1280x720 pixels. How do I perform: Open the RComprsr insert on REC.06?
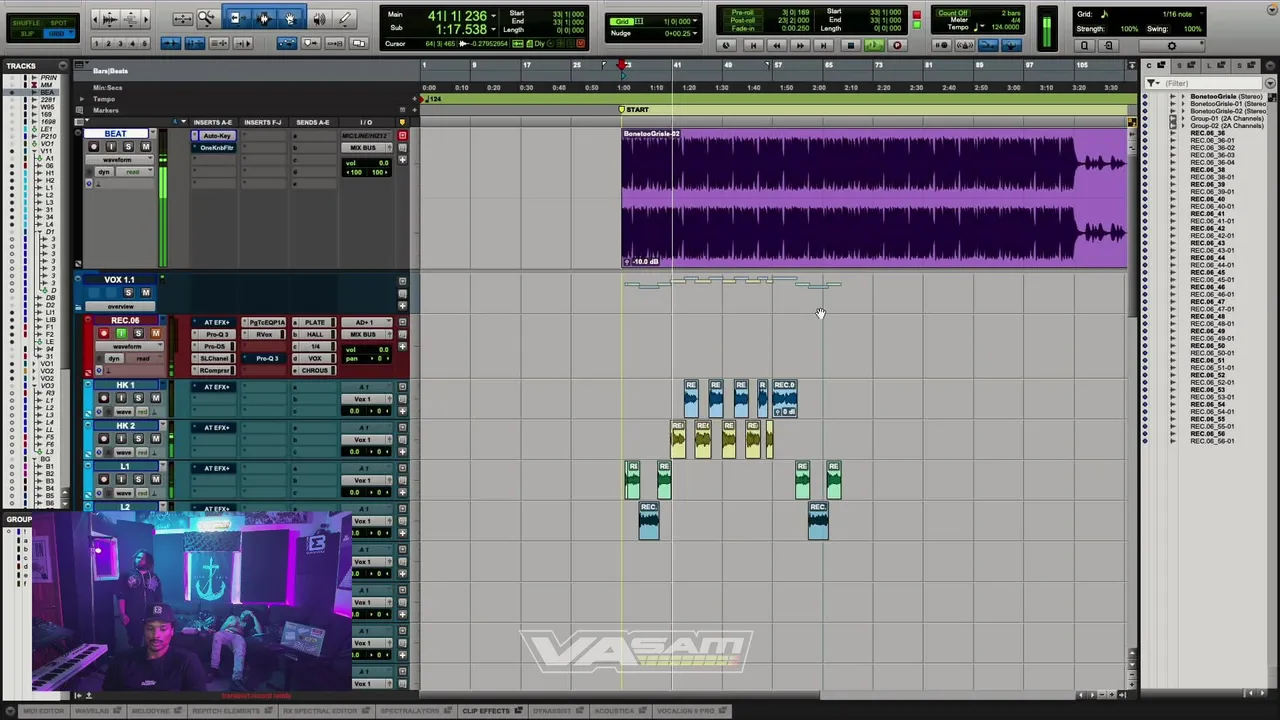point(216,371)
